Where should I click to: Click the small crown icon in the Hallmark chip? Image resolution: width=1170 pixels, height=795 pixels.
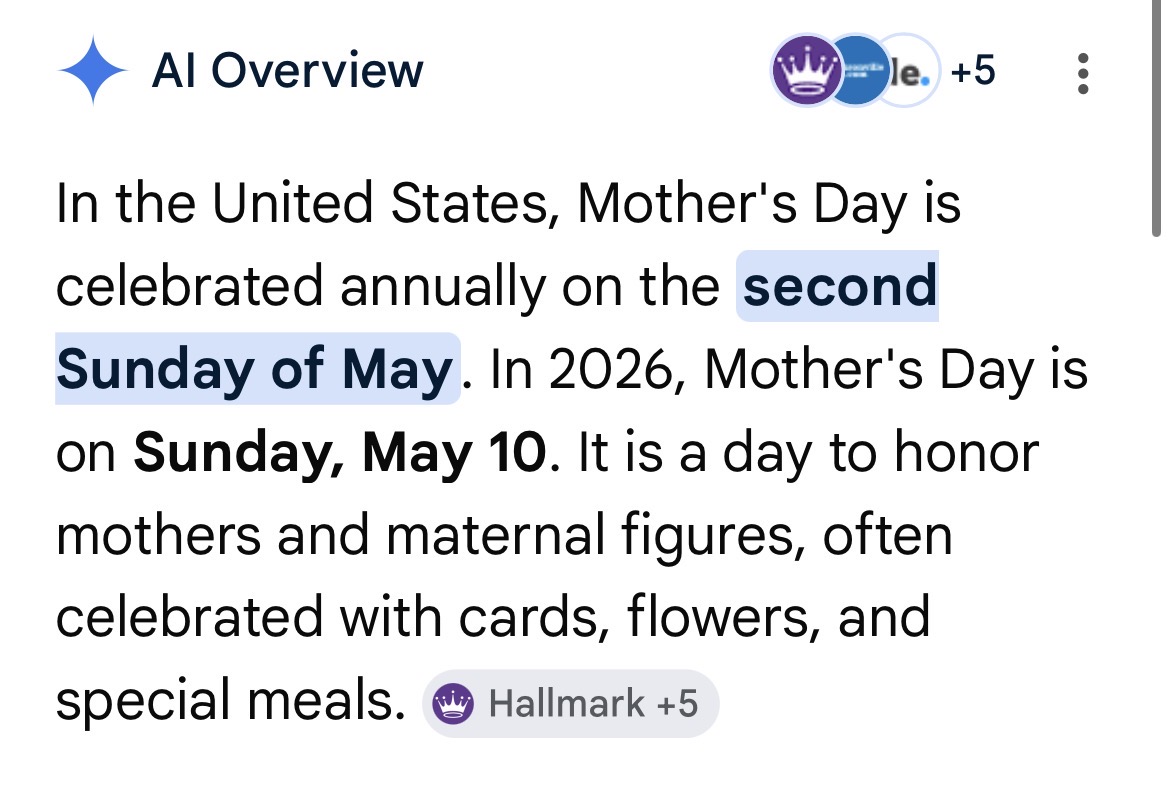(452, 704)
